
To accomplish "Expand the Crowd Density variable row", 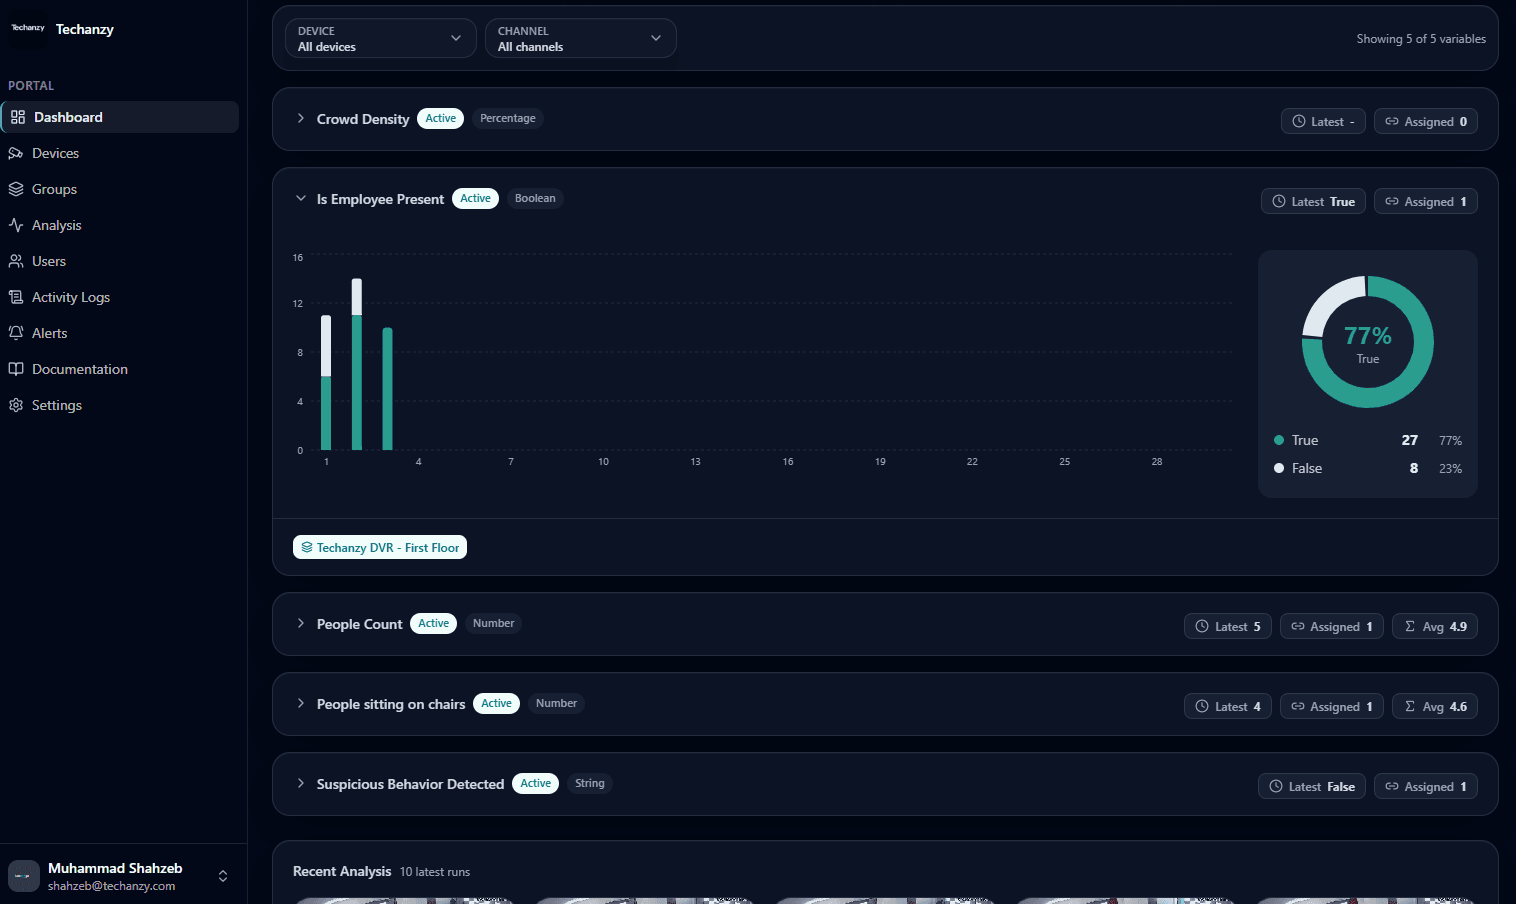I will 300,118.
